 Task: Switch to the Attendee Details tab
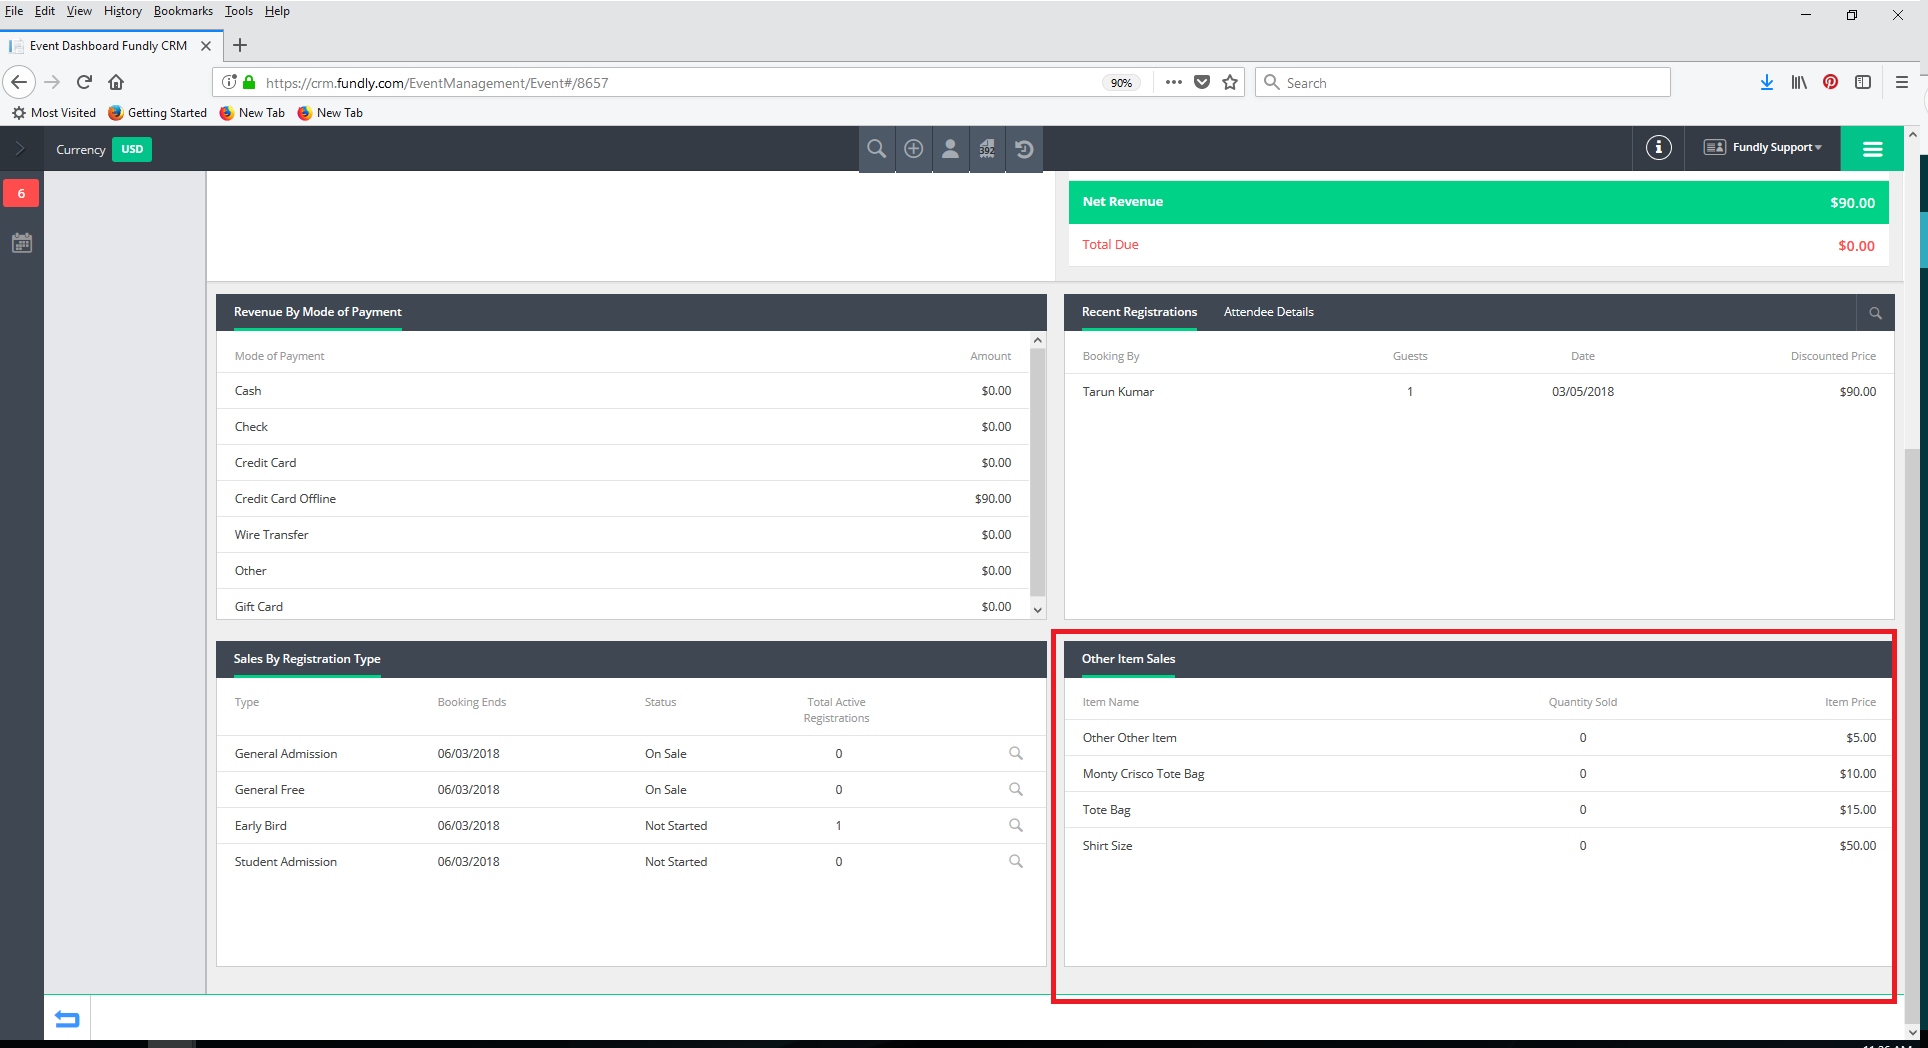pos(1268,312)
